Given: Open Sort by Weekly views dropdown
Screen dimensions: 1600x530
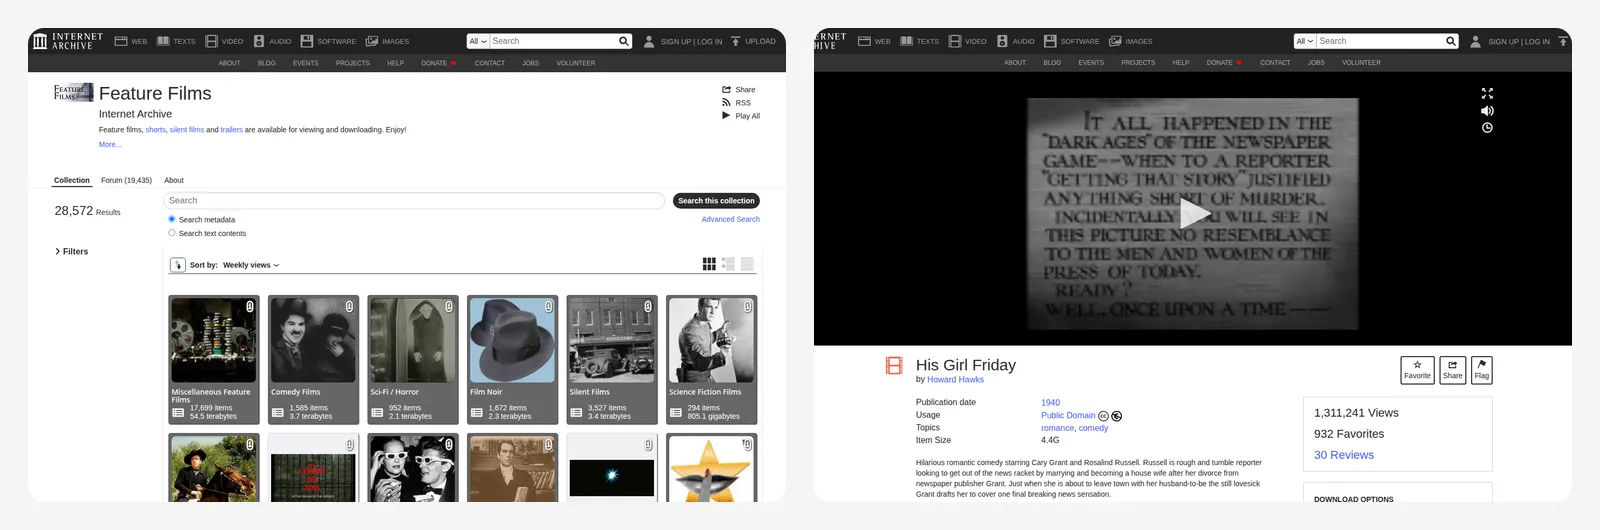Looking at the screenshot, I should point(251,265).
